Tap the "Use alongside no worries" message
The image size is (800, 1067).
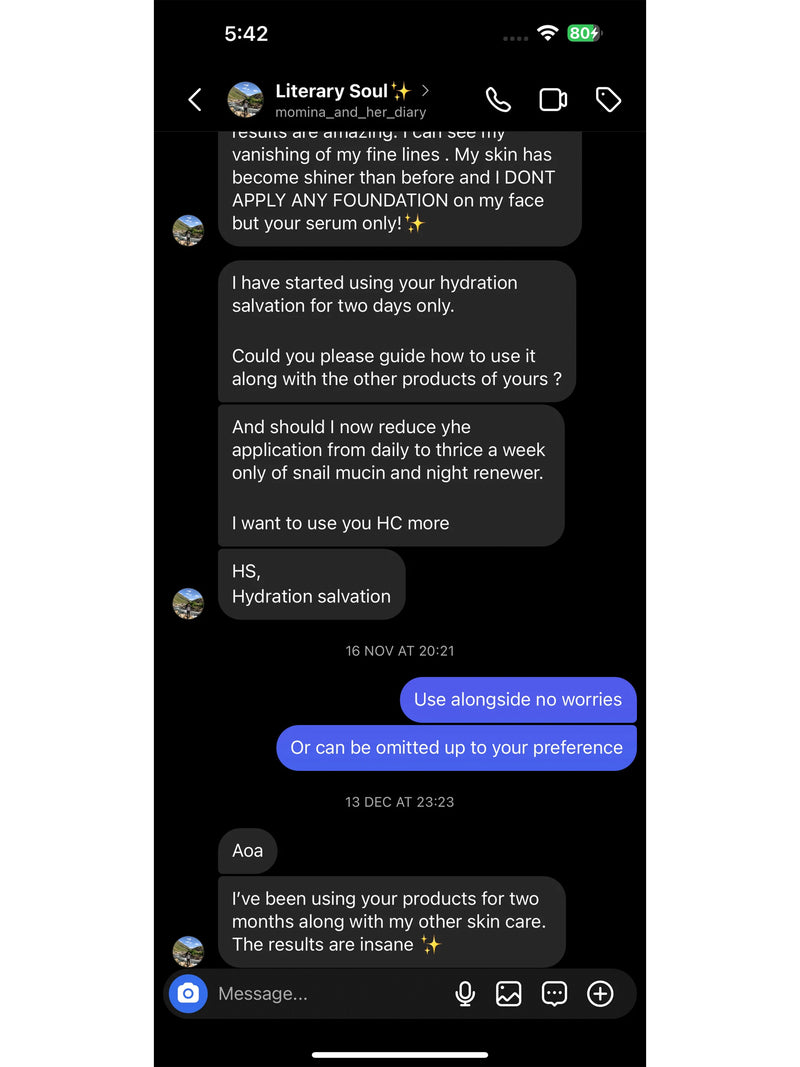click(518, 699)
